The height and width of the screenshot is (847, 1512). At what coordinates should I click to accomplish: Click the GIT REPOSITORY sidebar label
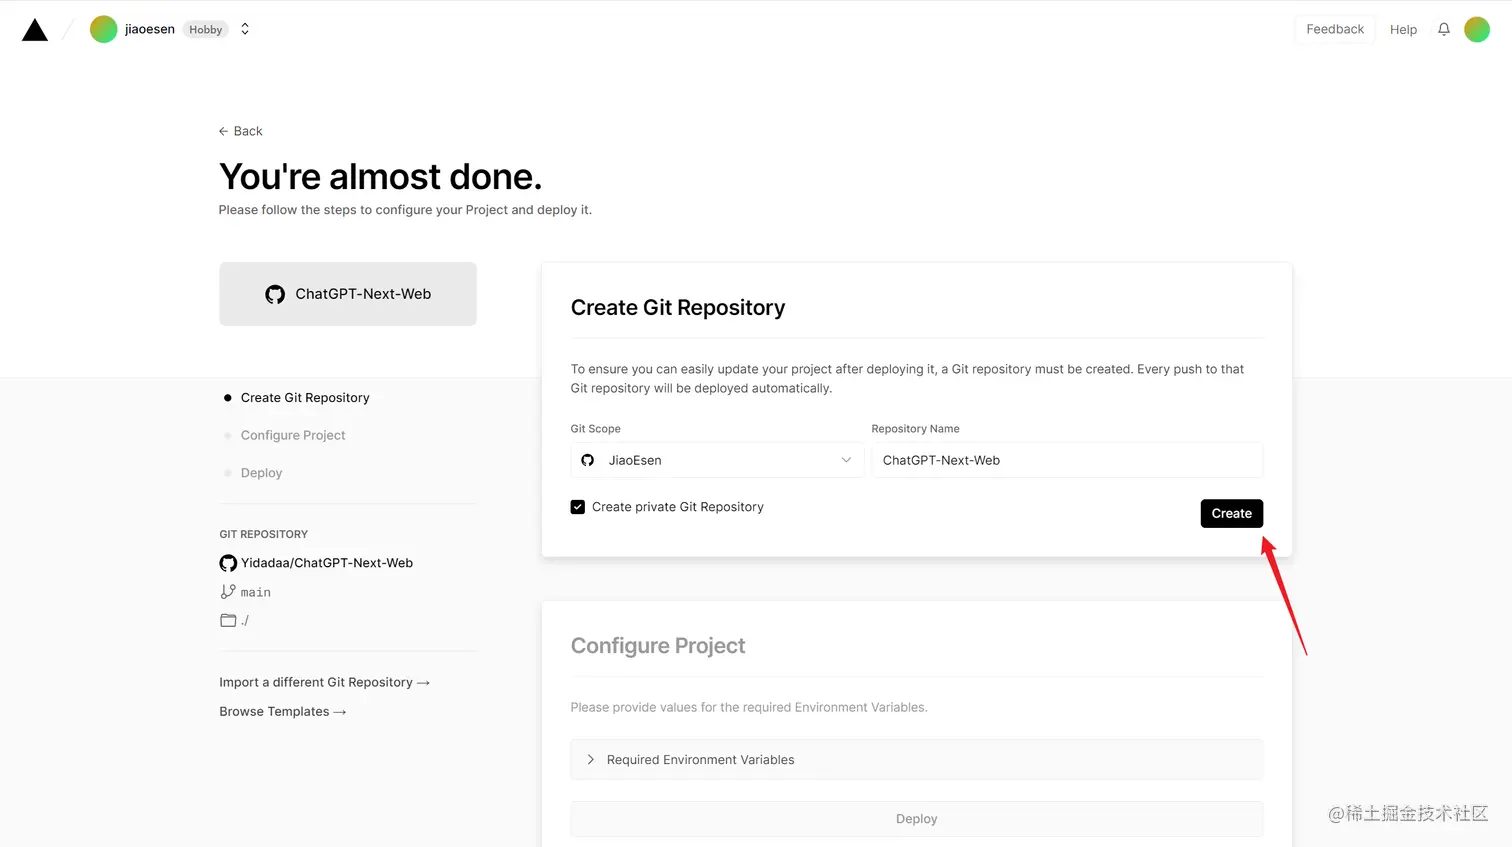tap(264, 534)
